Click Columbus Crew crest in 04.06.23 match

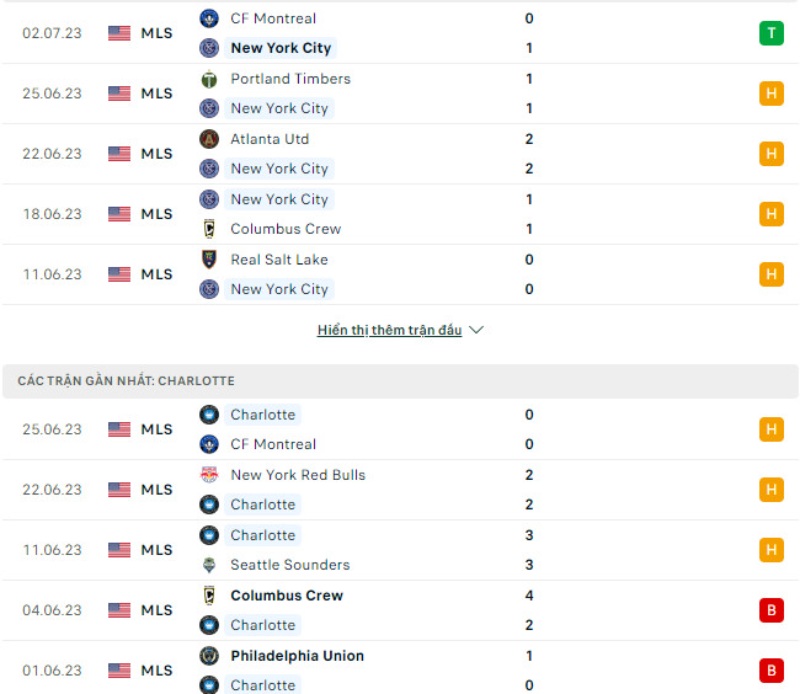[209, 595]
